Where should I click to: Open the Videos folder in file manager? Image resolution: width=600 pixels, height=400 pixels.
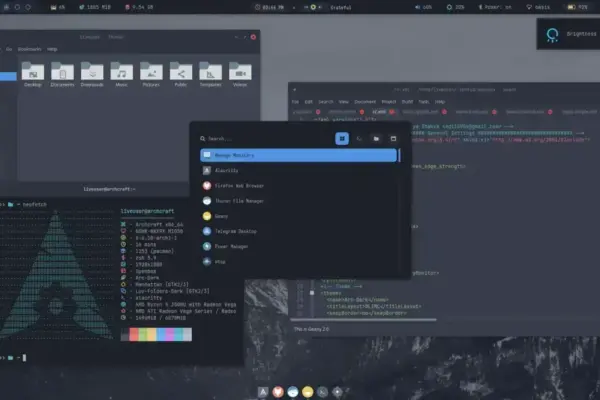240,74
